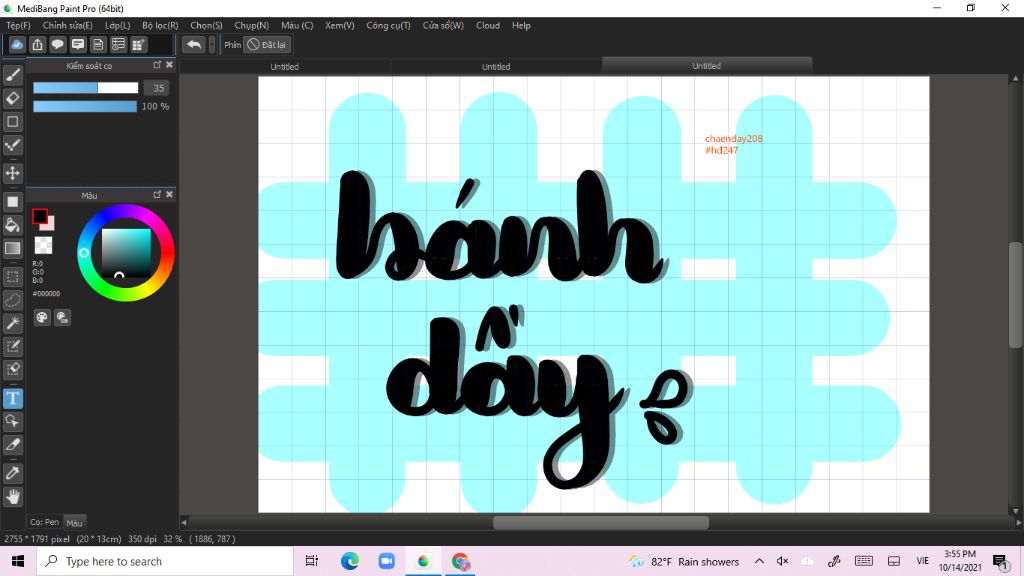
Task: Open the Cloud menu
Action: pyautogui.click(x=488, y=25)
